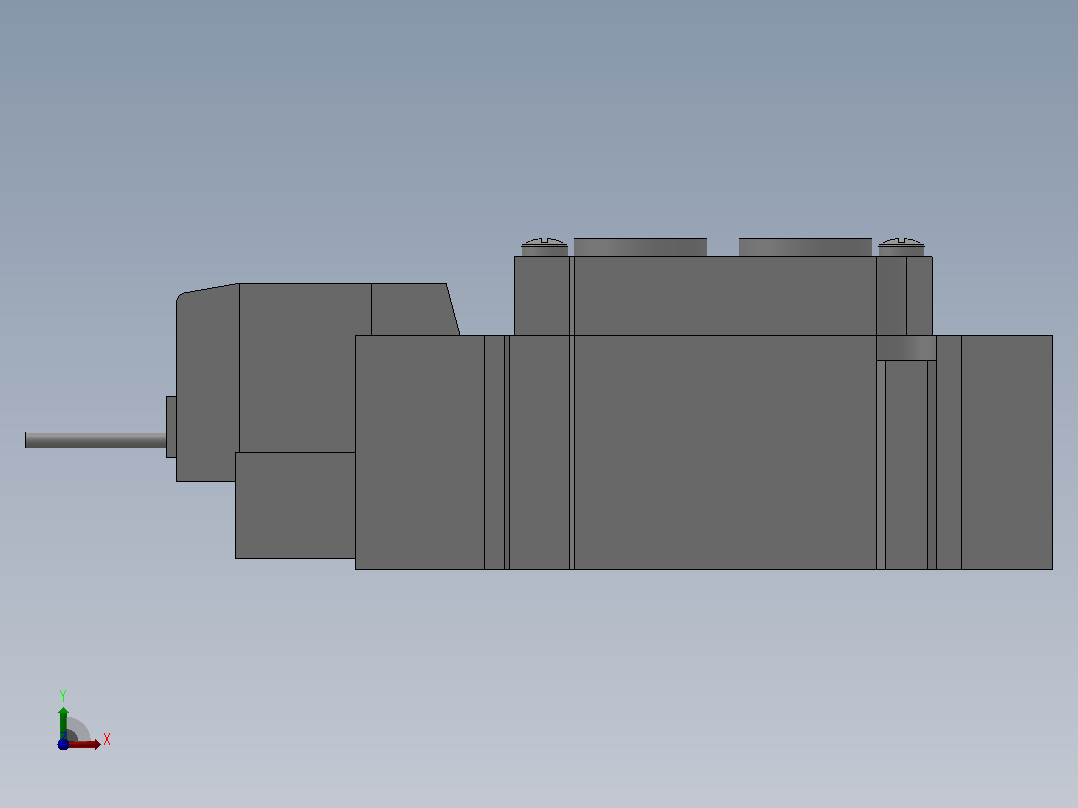Image resolution: width=1078 pixels, height=808 pixels.
Task: Select the tapered section with angled right edge
Action: click(412, 309)
